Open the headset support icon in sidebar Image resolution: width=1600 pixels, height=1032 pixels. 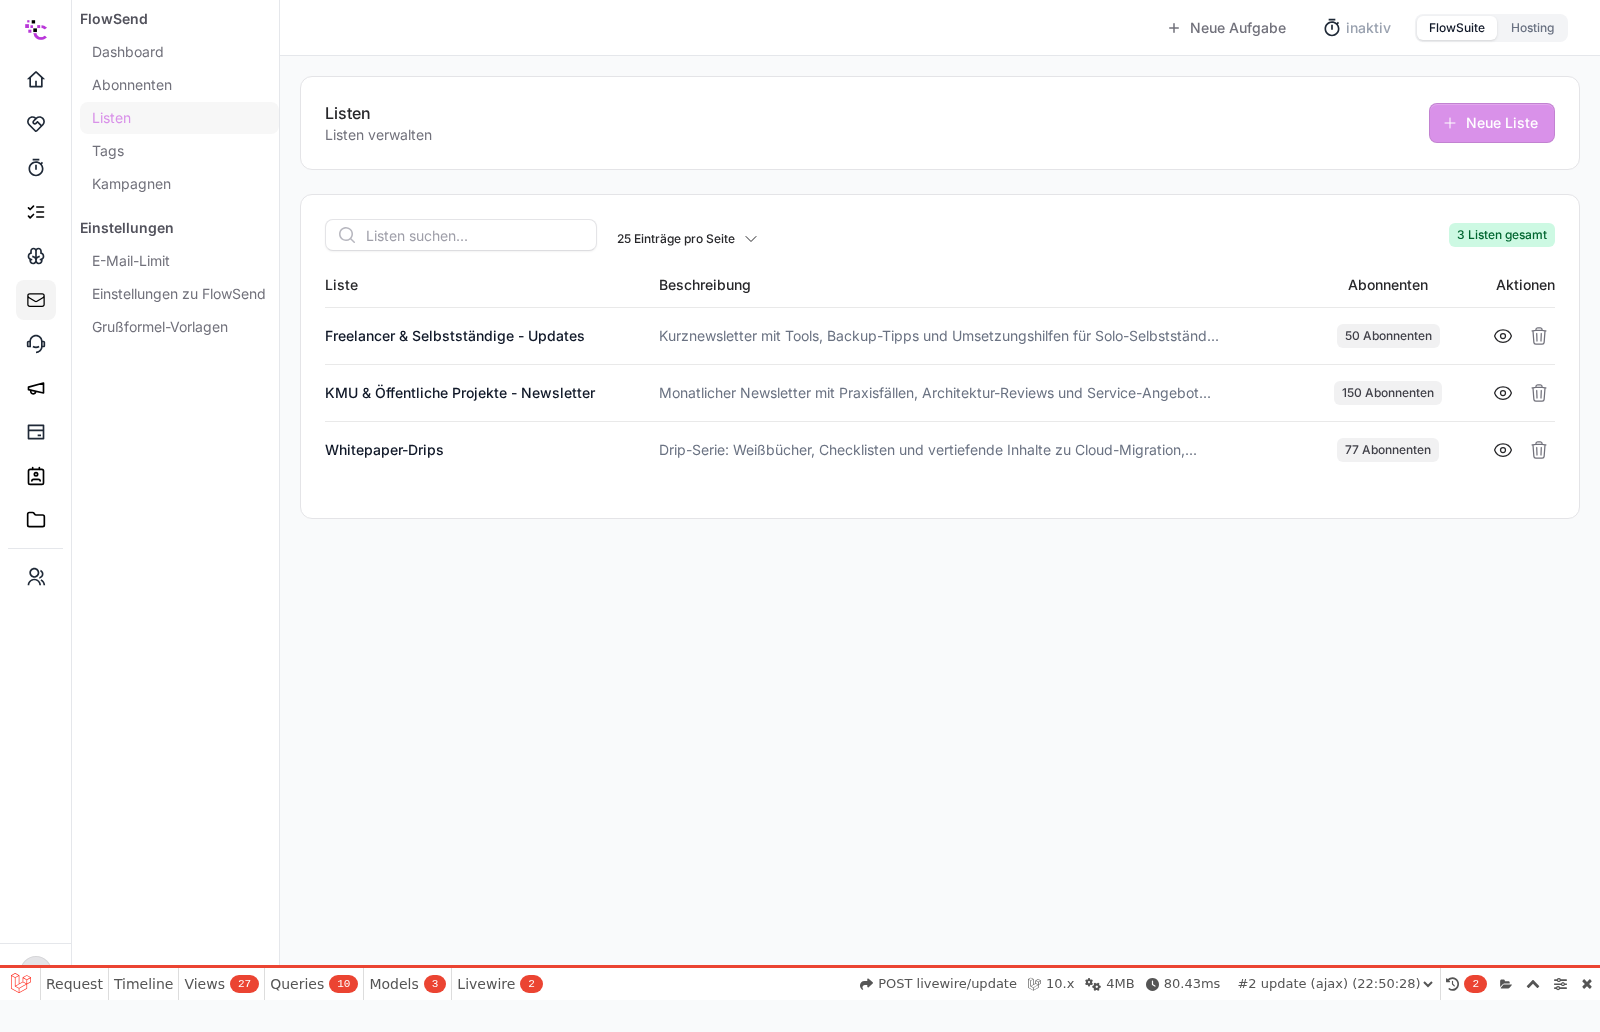pyautogui.click(x=36, y=344)
